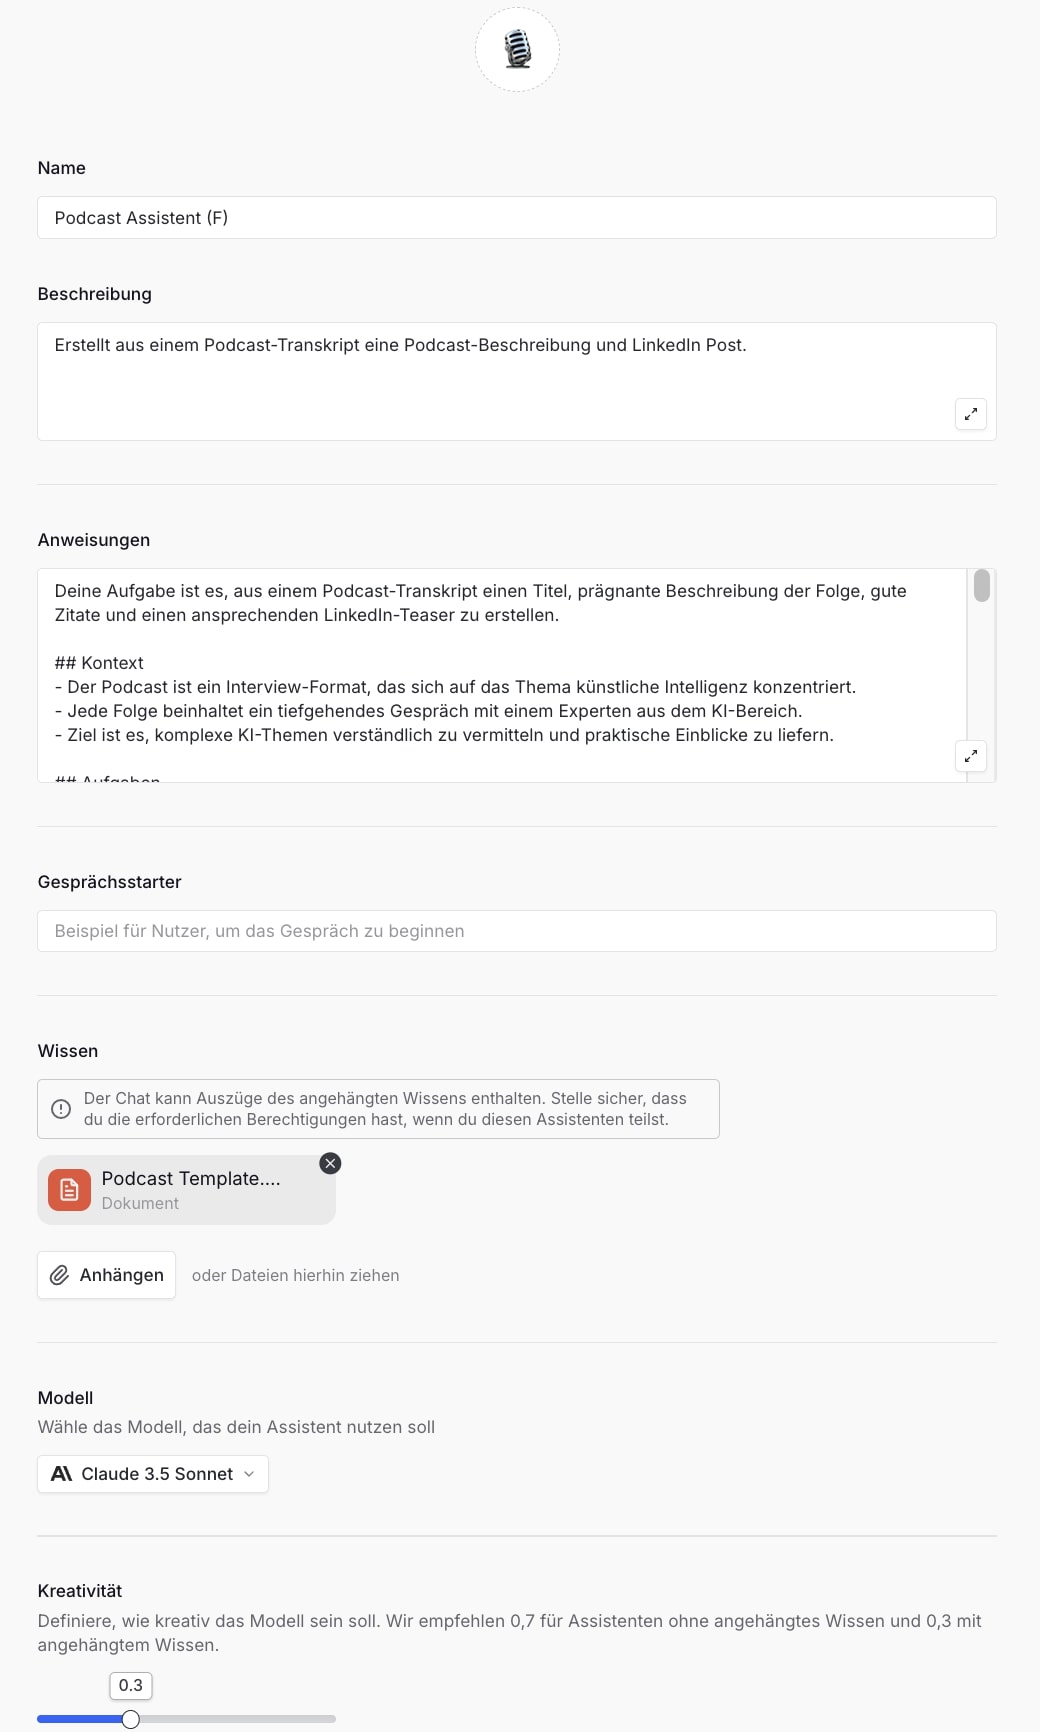This screenshot has height=1732, width=1040.
Task: Click the 0.3 creativity value label
Action: (130, 1685)
